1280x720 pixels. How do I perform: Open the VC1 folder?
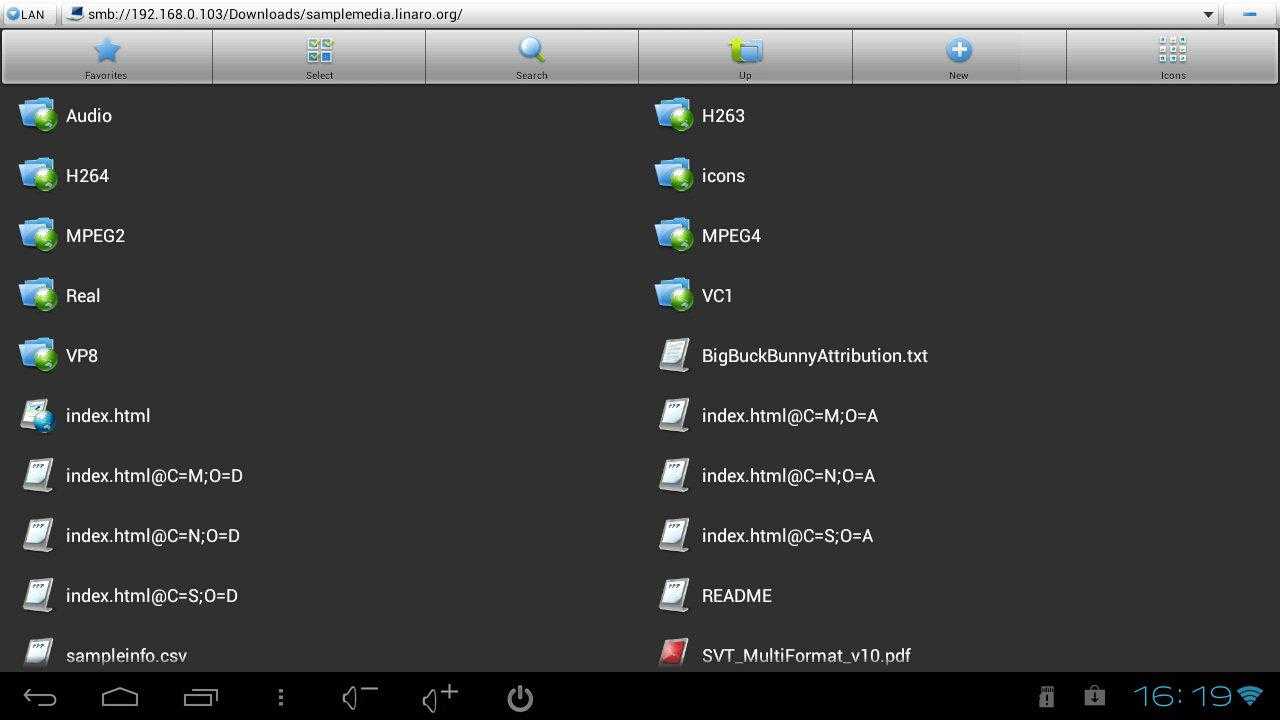pyautogui.click(x=717, y=296)
